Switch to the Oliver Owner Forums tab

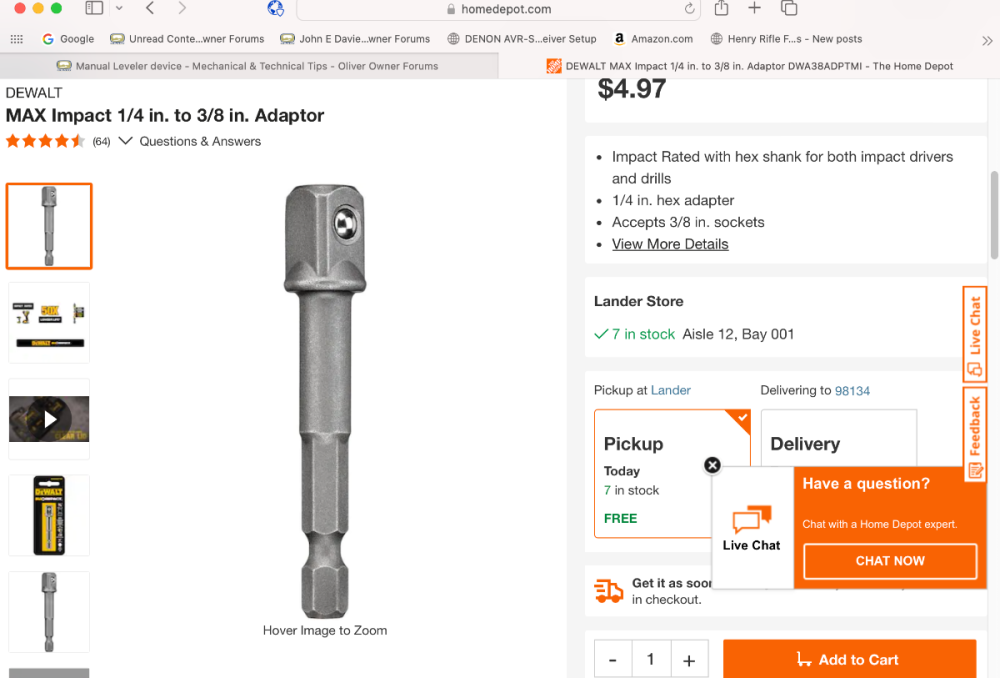pyautogui.click(x=248, y=66)
